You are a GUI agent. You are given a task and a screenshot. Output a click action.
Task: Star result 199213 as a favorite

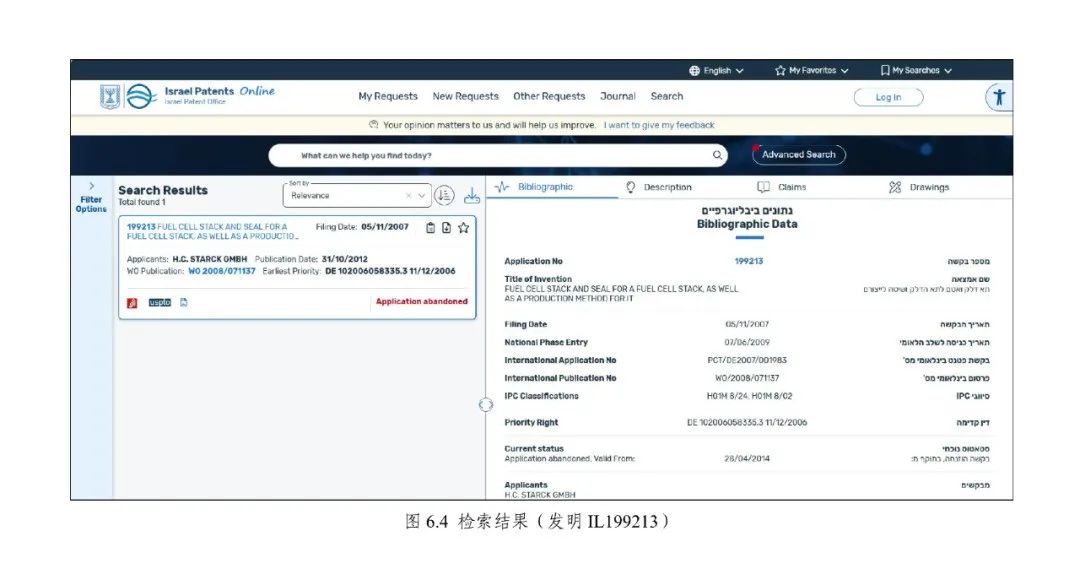pyautogui.click(x=463, y=228)
